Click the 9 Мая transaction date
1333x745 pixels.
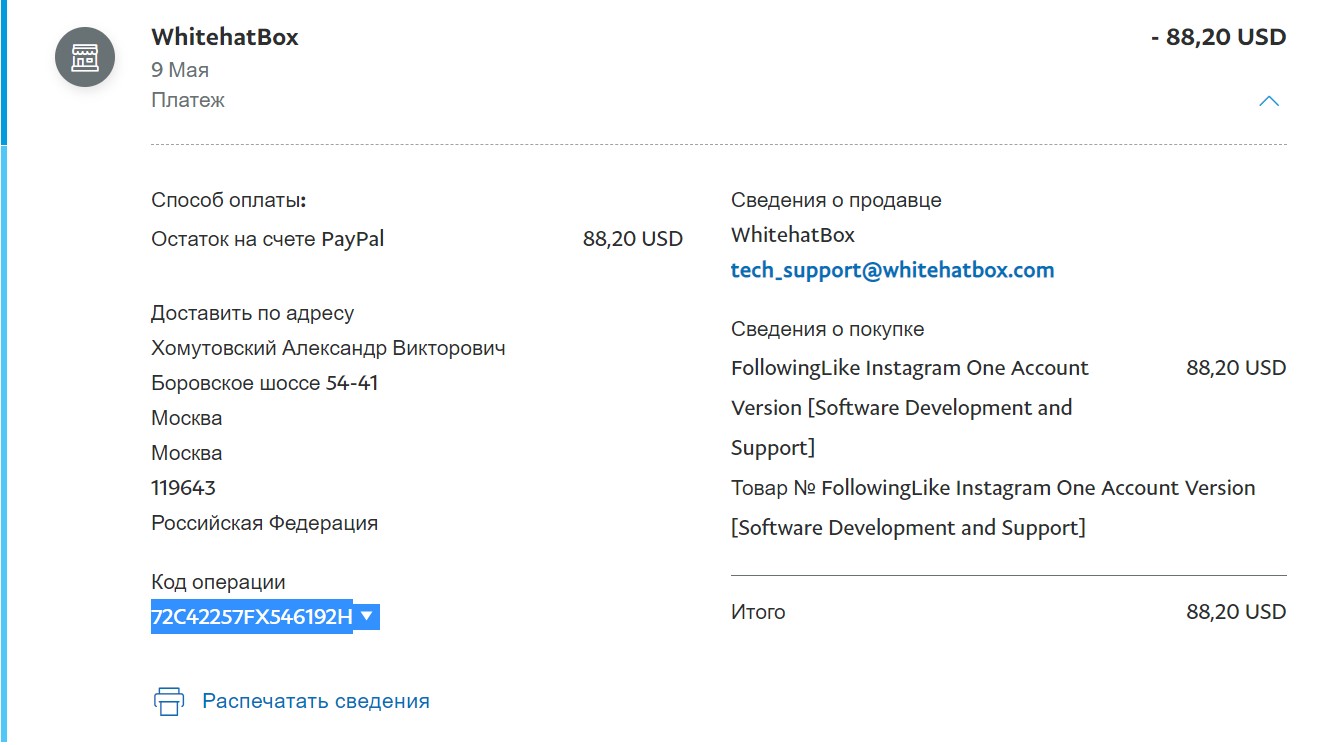click(x=180, y=70)
